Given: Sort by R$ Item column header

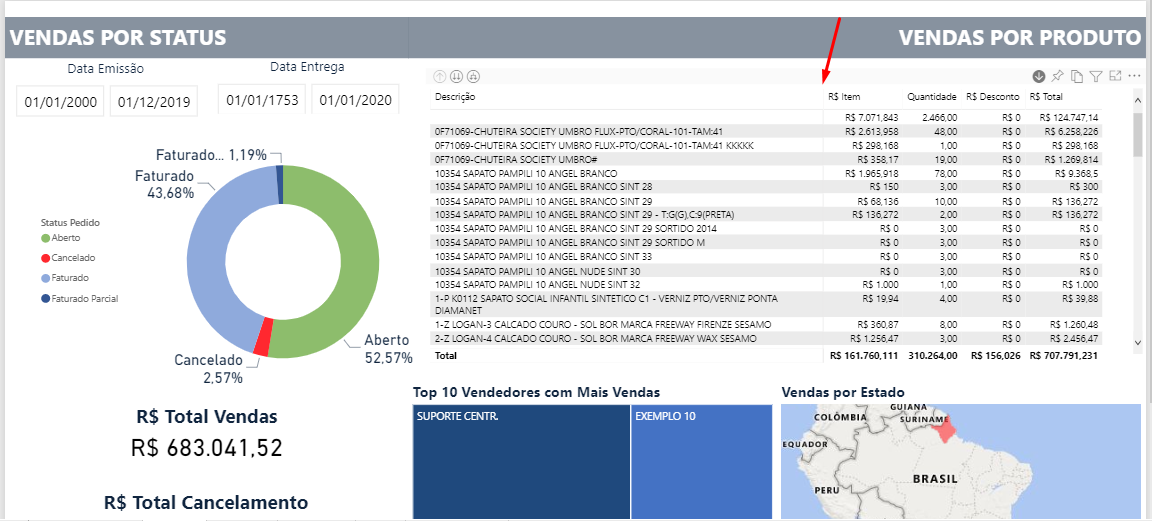Looking at the screenshot, I should coord(844,96).
